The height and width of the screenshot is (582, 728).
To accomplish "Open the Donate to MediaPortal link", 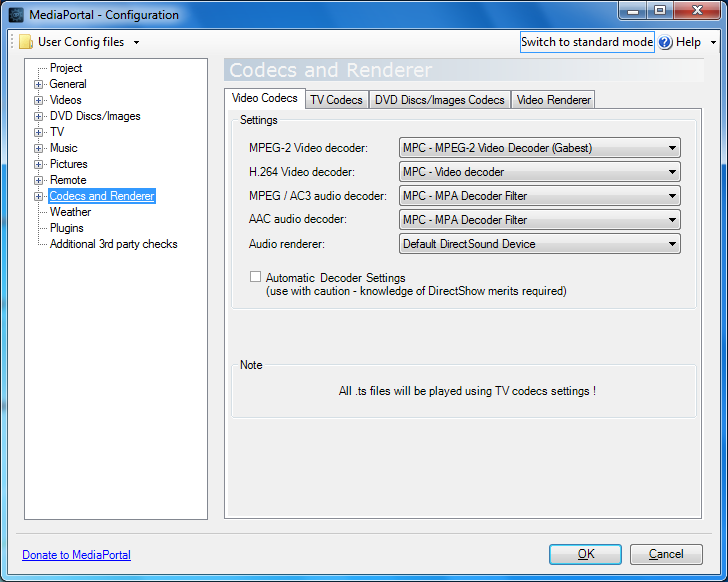I will point(76,555).
